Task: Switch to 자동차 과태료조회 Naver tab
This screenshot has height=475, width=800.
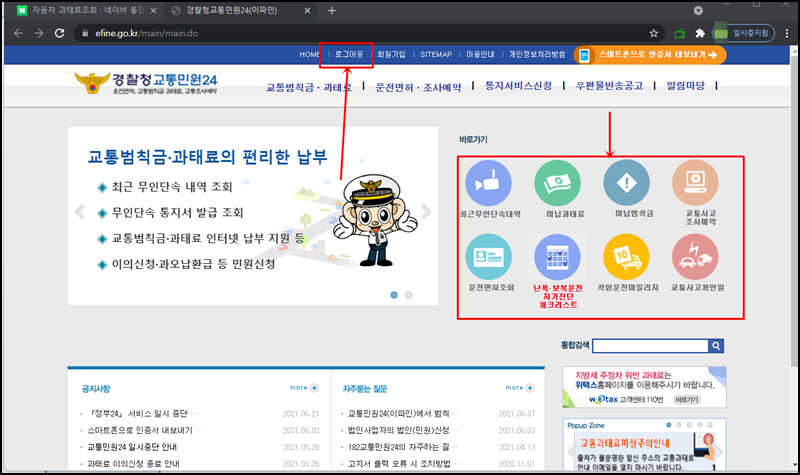Action: (x=86, y=11)
